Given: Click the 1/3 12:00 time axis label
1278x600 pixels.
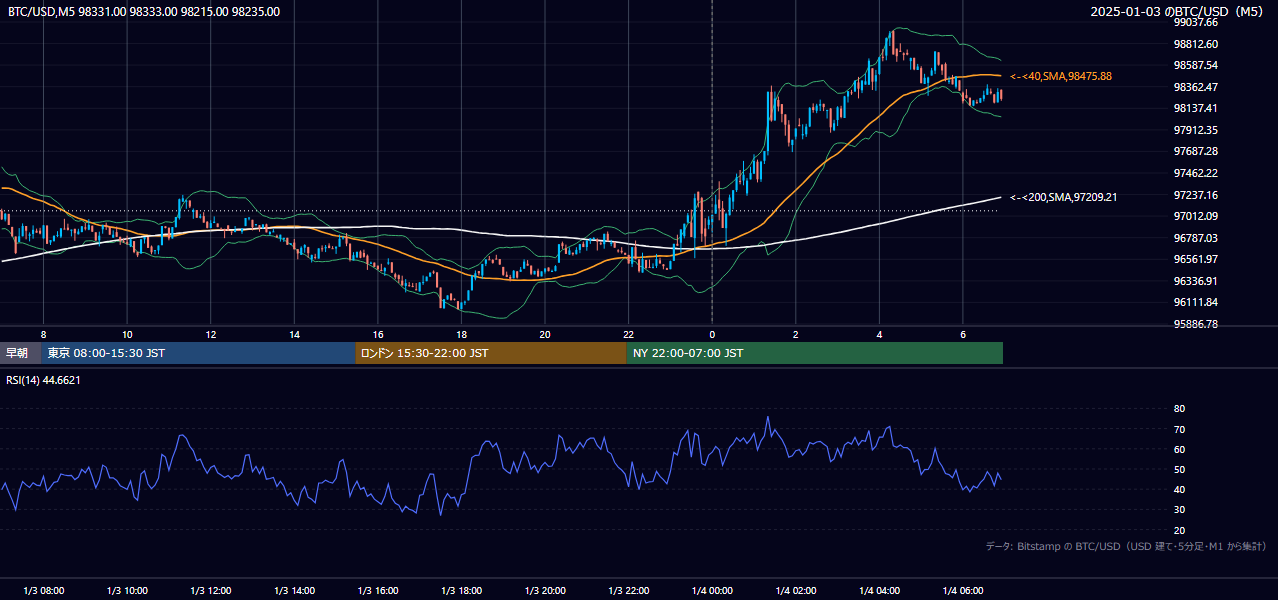Looking at the screenshot, I should (210, 591).
